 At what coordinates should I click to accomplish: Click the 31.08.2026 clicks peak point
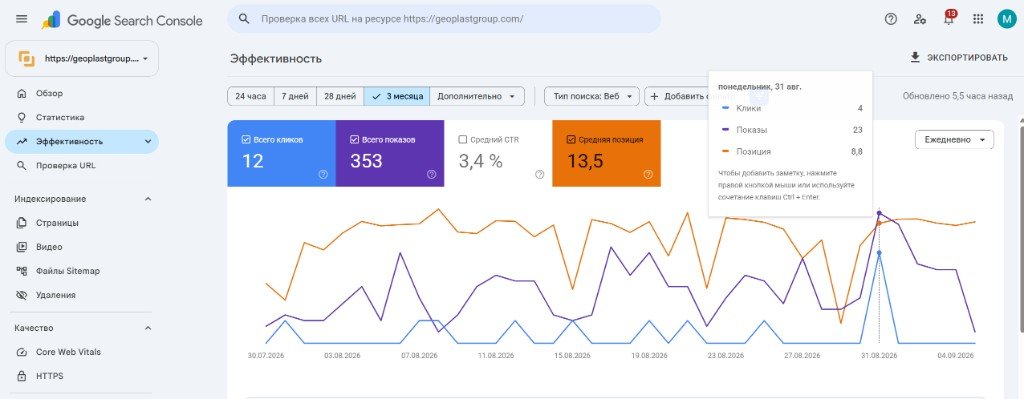[879, 253]
